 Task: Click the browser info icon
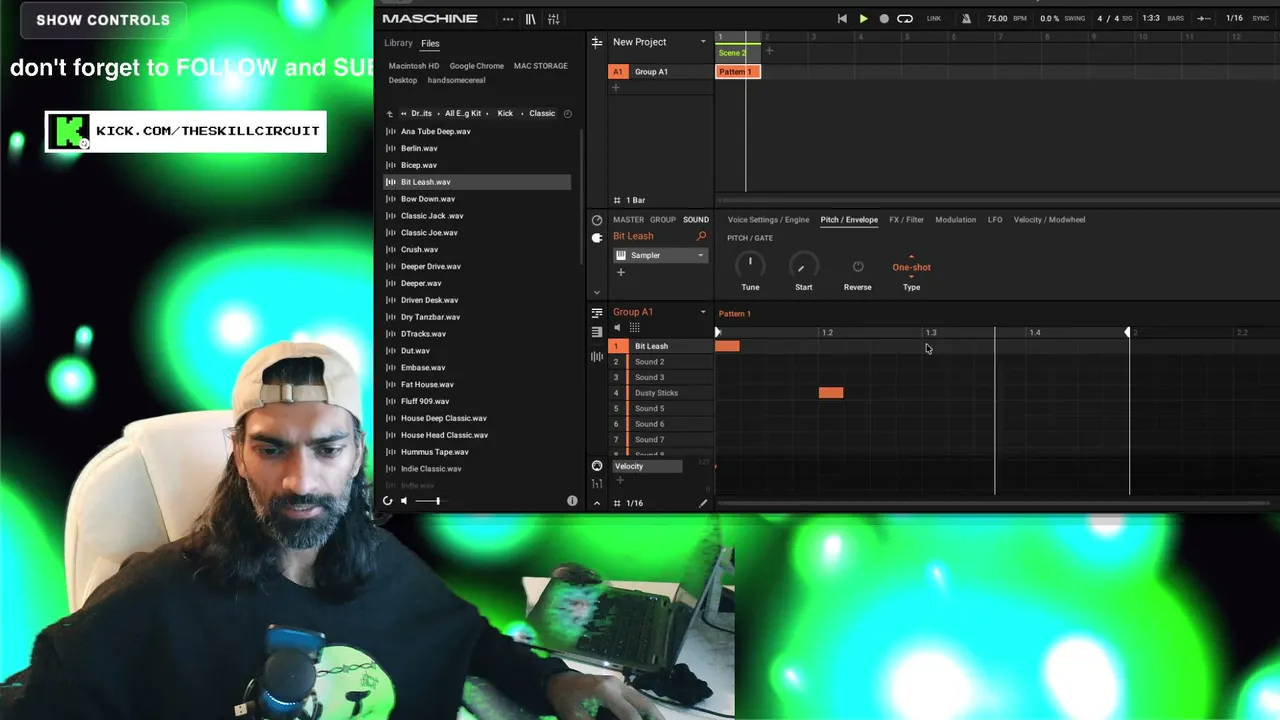(x=572, y=501)
